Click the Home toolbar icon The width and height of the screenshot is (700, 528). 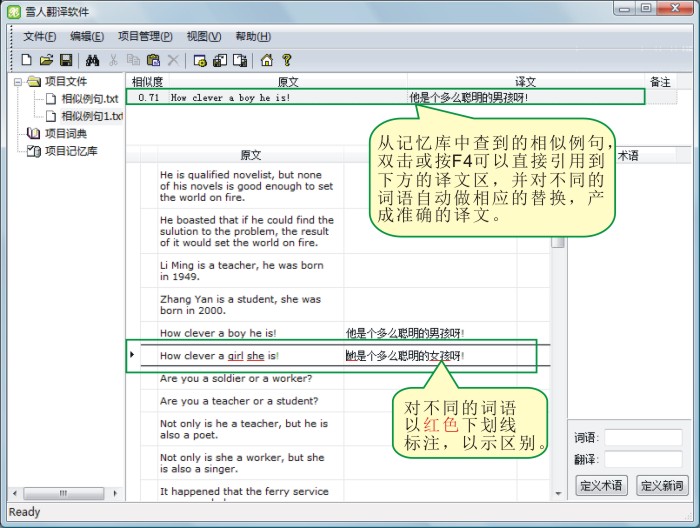(x=266, y=61)
